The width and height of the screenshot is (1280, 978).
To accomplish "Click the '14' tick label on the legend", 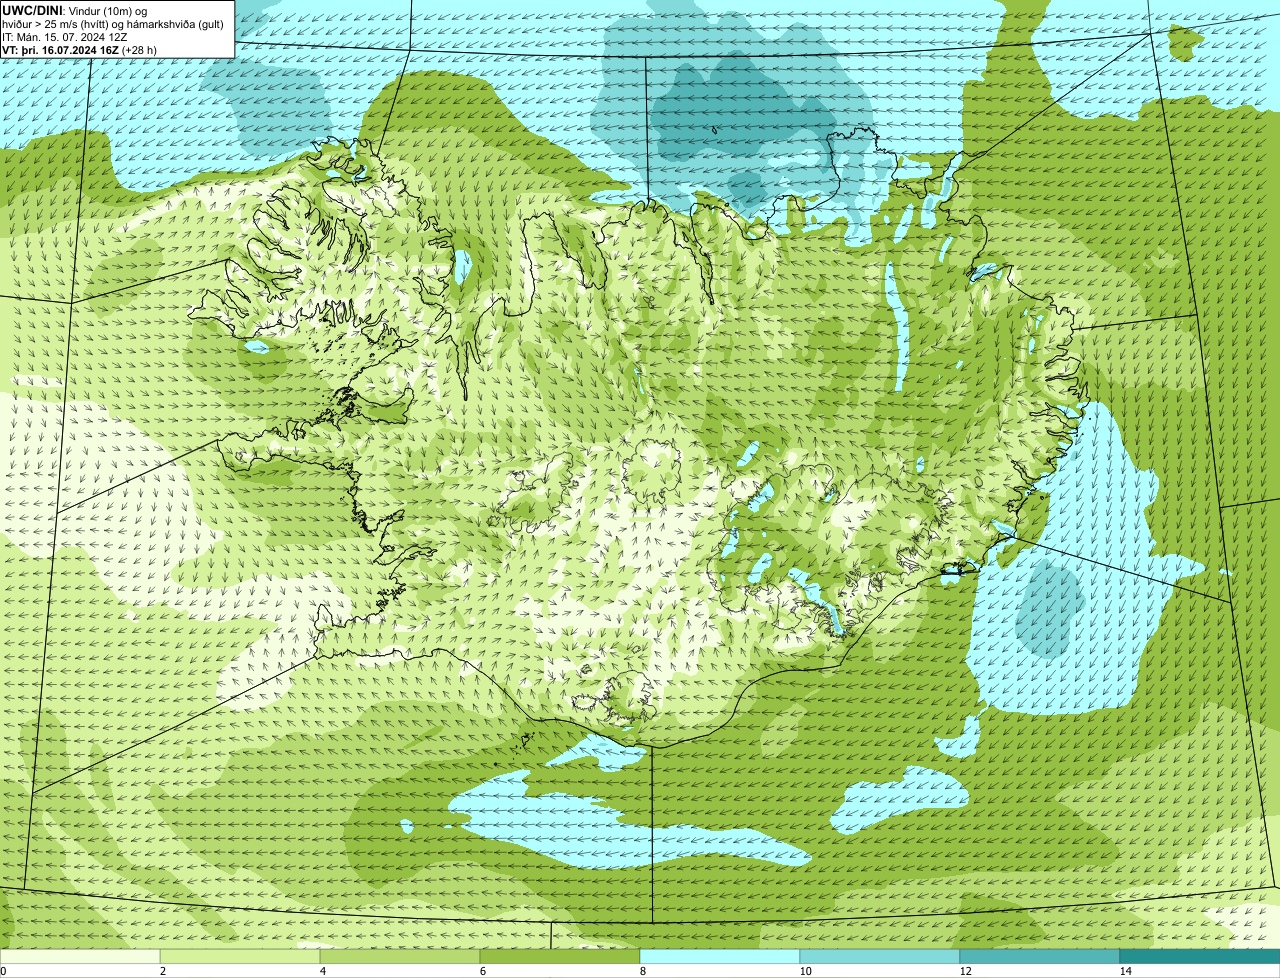I will (1125, 971).
